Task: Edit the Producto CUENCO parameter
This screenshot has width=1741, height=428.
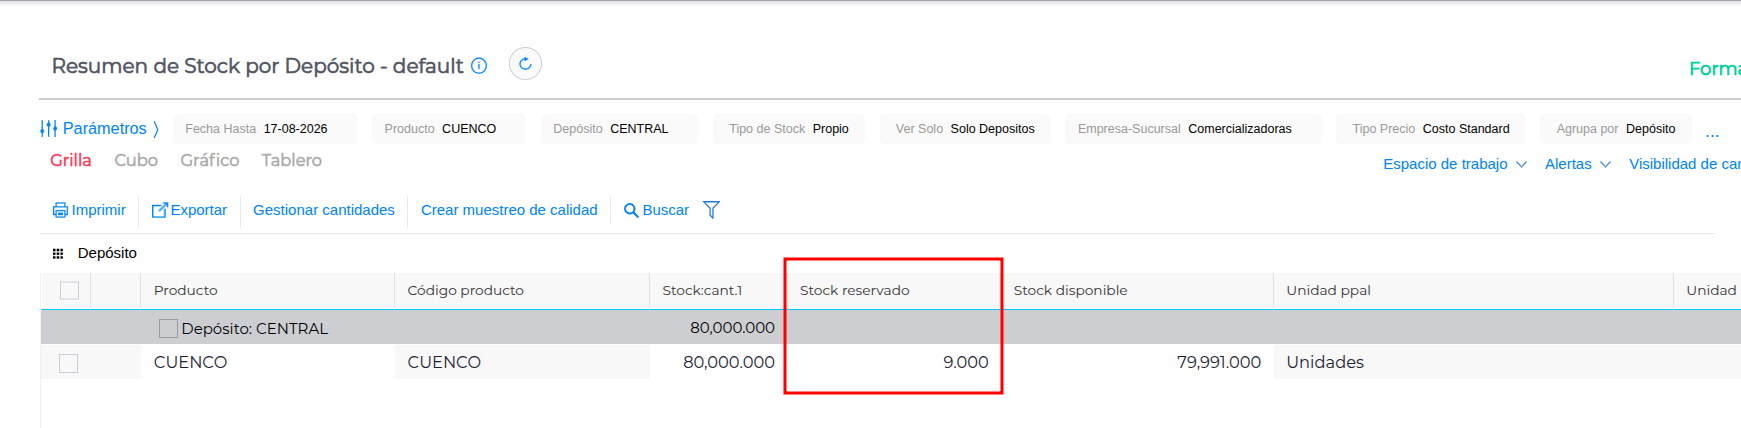Action: tap(449, 129)
